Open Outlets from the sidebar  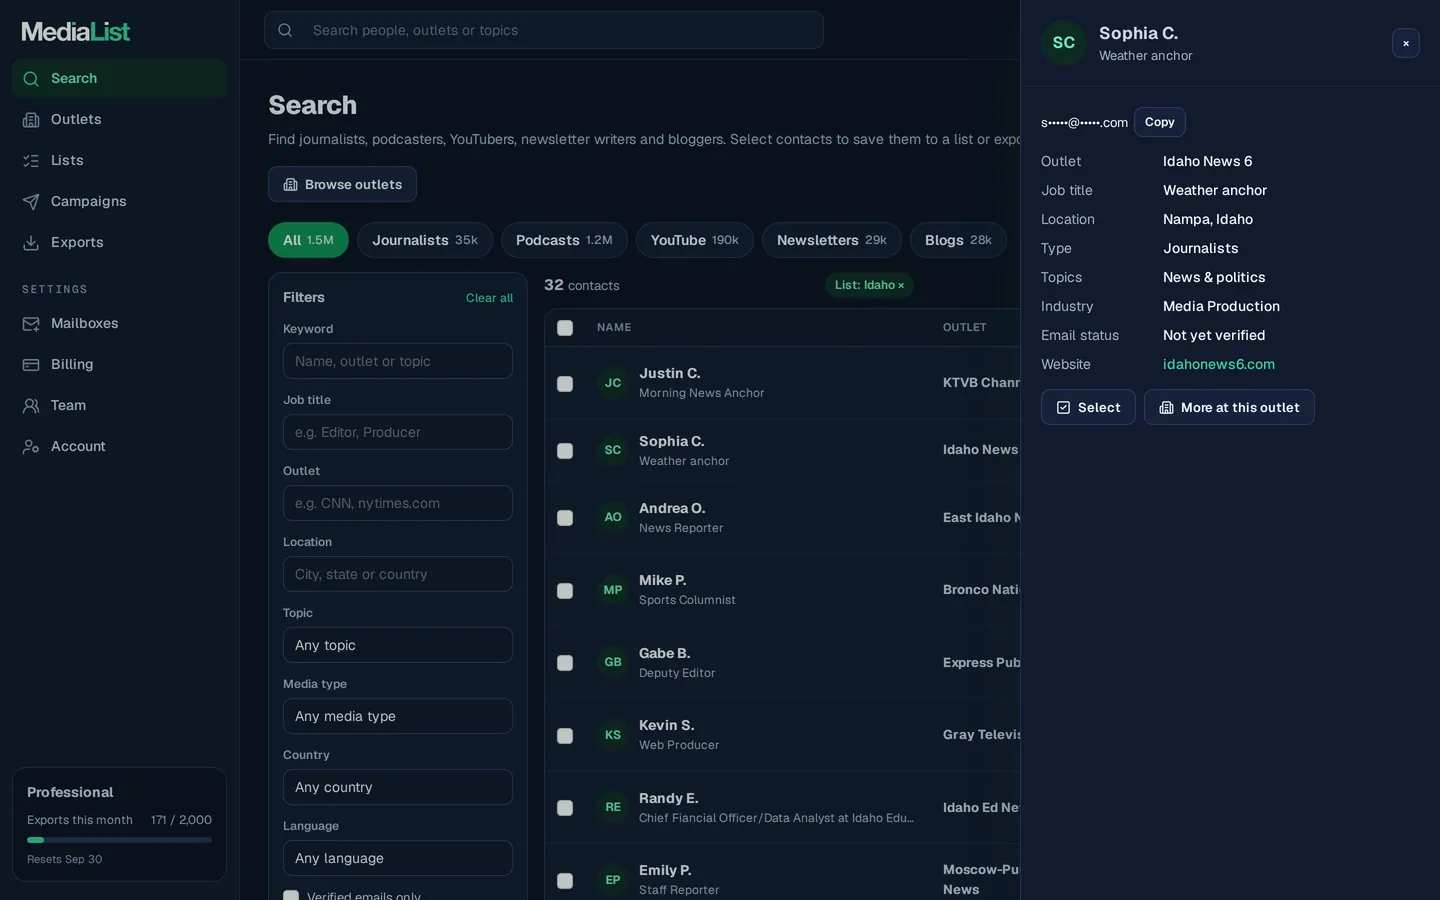pos(119,119)
